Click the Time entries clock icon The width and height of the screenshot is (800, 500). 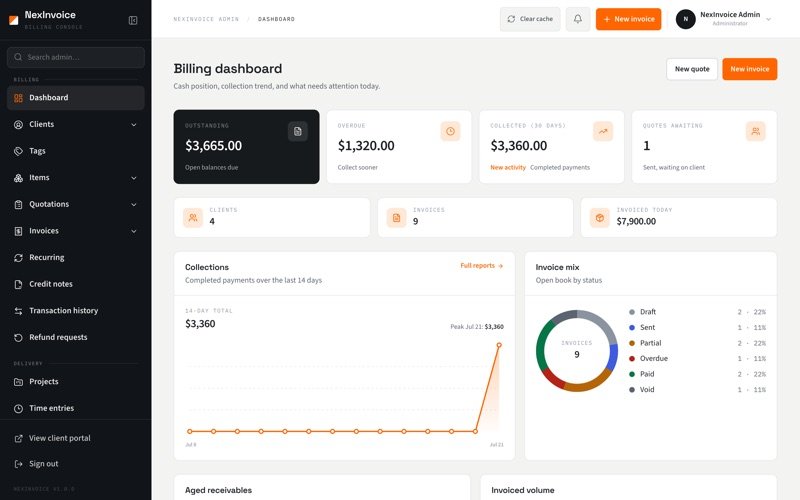(18, 408)
